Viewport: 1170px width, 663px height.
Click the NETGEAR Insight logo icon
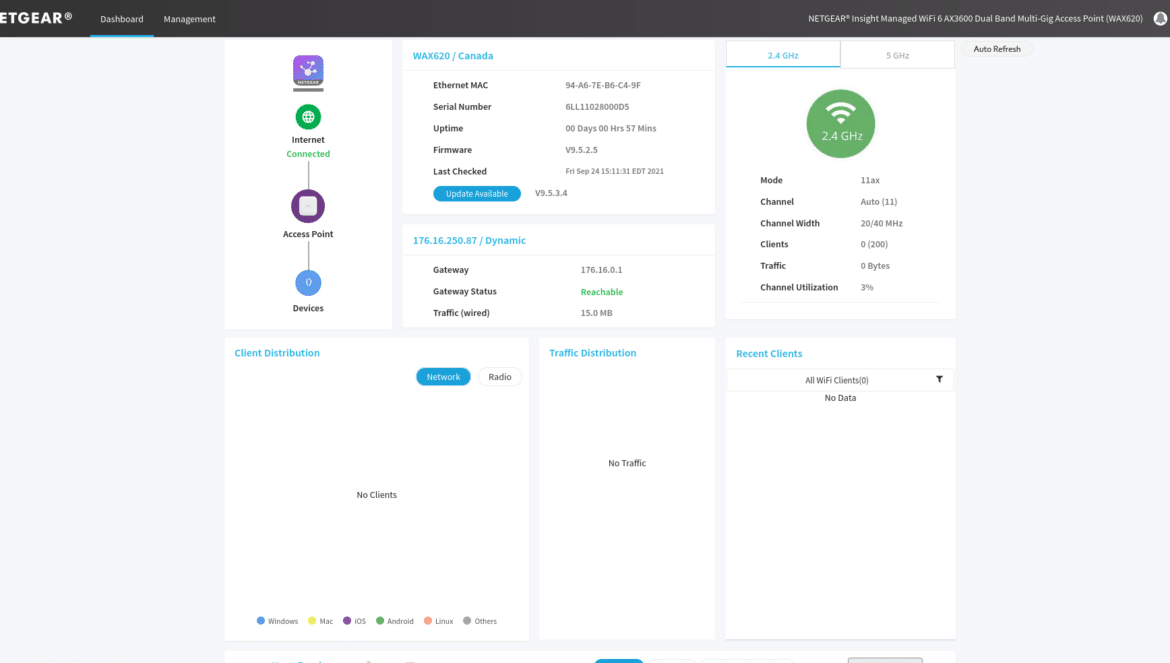click(308, 73)
